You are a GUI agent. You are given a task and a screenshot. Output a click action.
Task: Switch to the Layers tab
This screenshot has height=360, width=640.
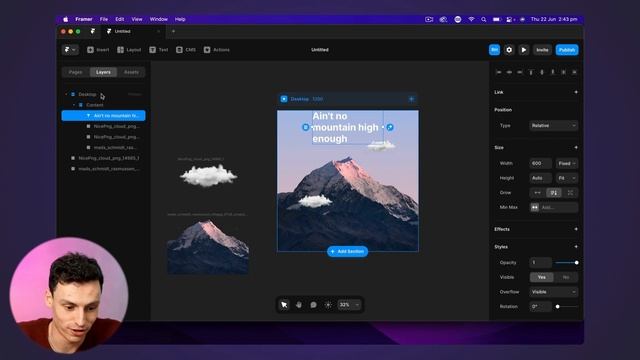point(103,72)
